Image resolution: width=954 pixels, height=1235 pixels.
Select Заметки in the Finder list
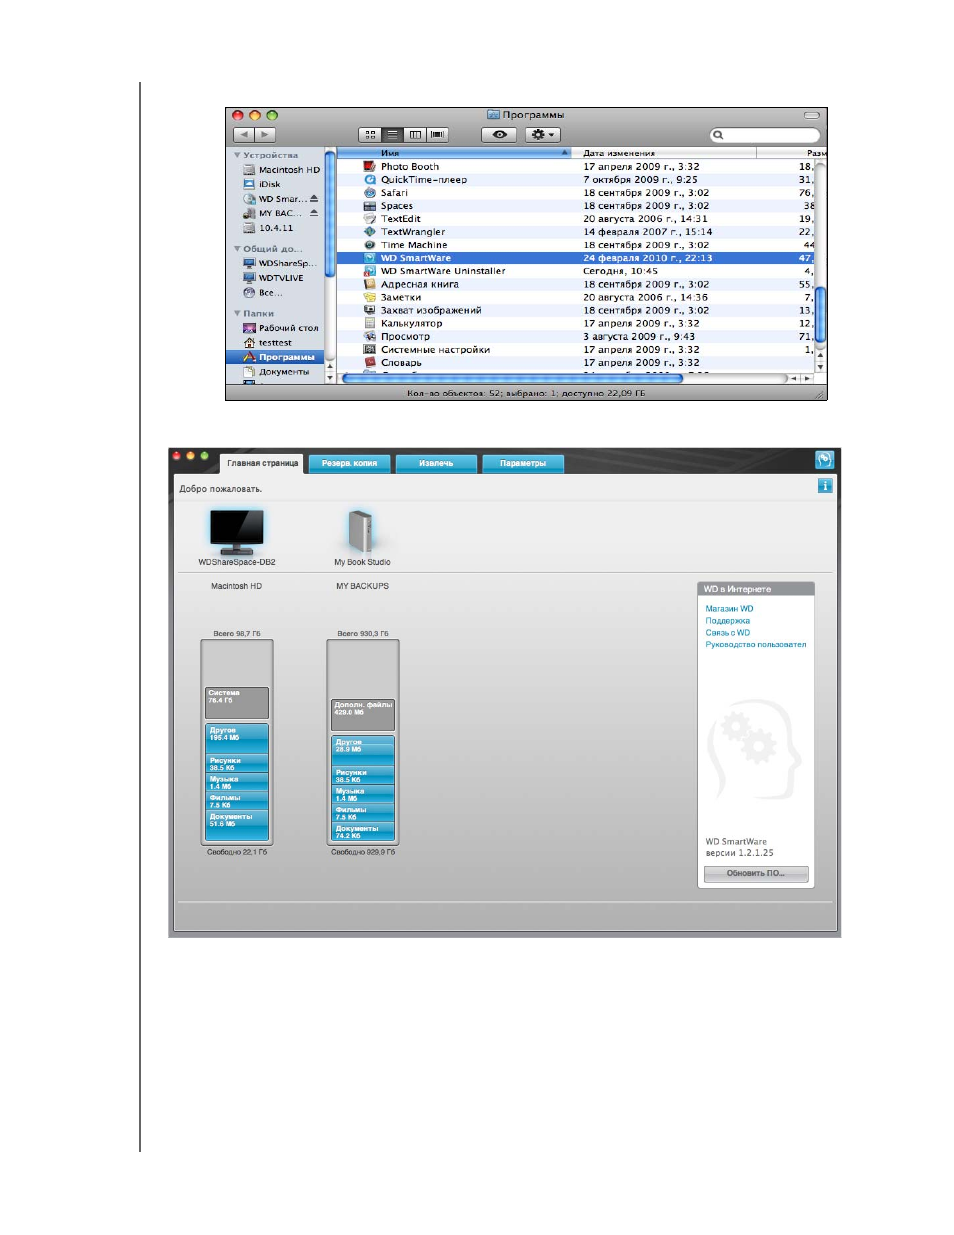pos(576,297)
